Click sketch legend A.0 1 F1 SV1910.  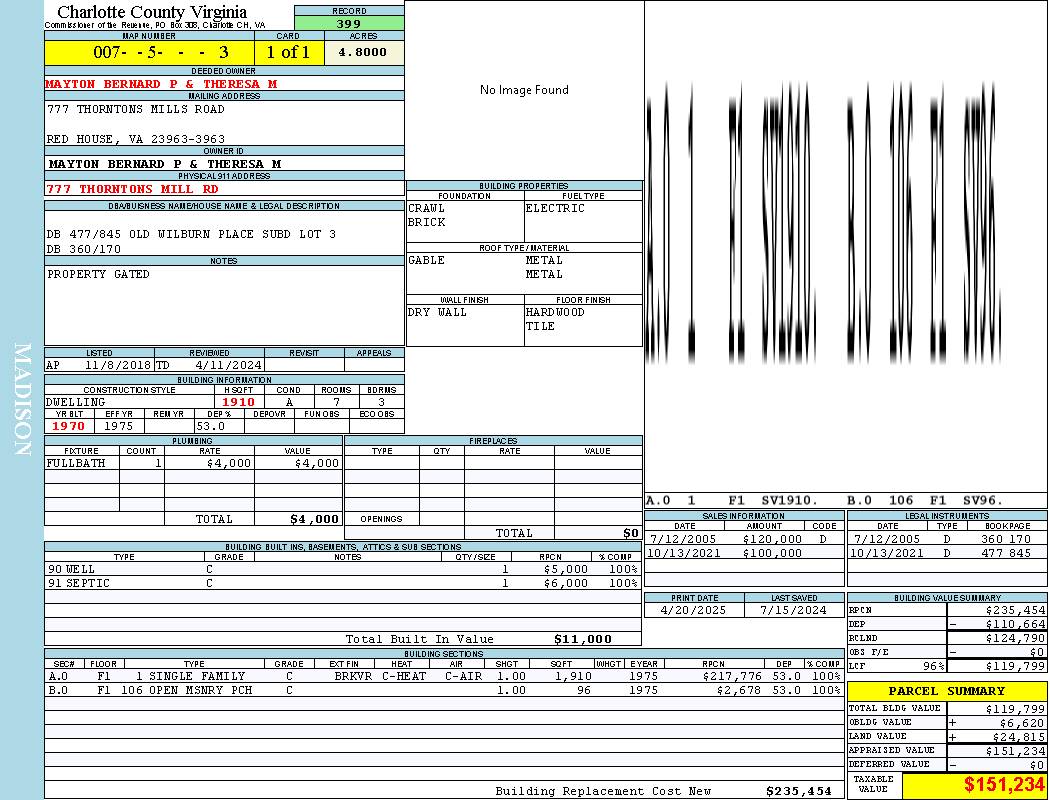point(732,501)
